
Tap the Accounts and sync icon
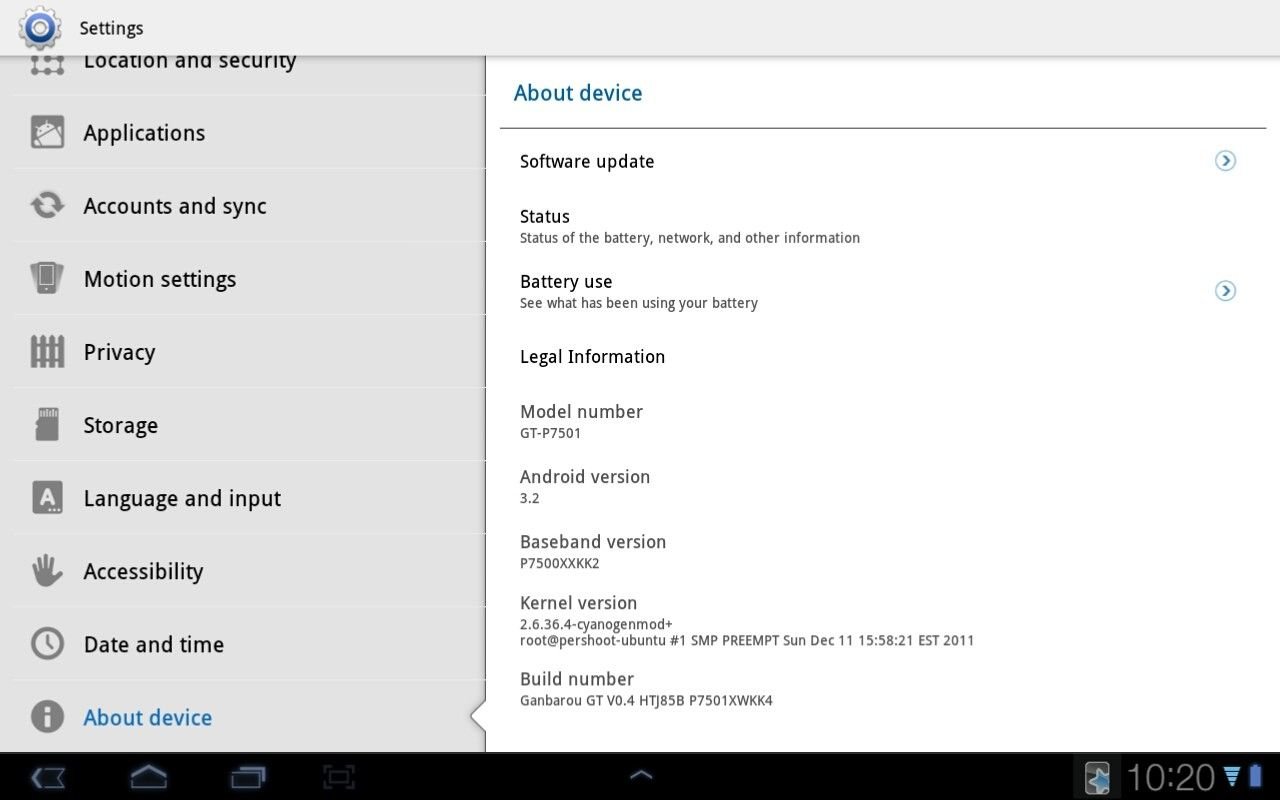[x=47, y=206]
